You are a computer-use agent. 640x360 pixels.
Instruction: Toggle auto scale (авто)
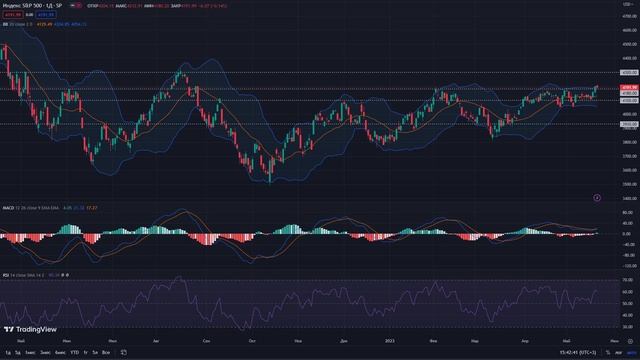tap(632, 353)
